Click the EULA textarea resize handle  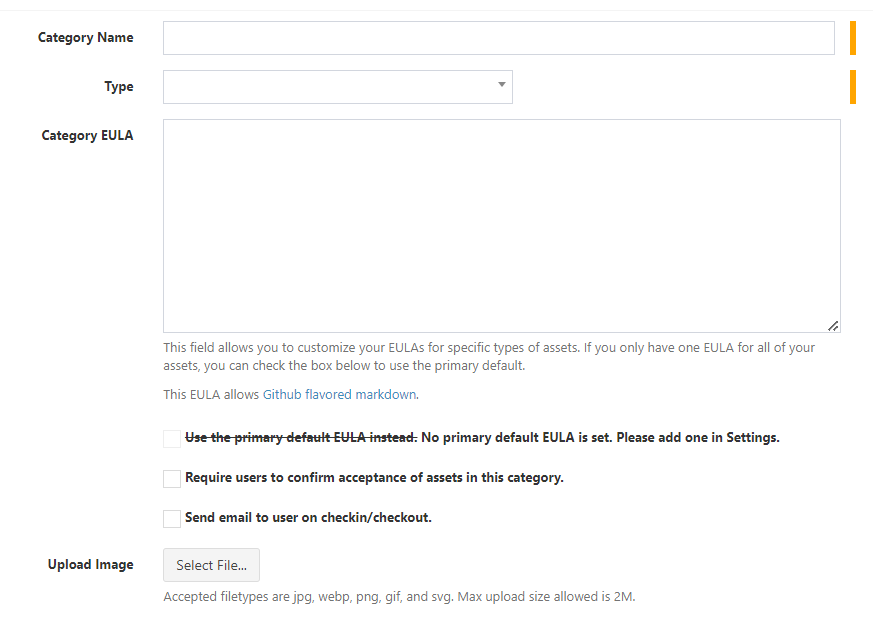pyautogui.click(x=833, y=325)
